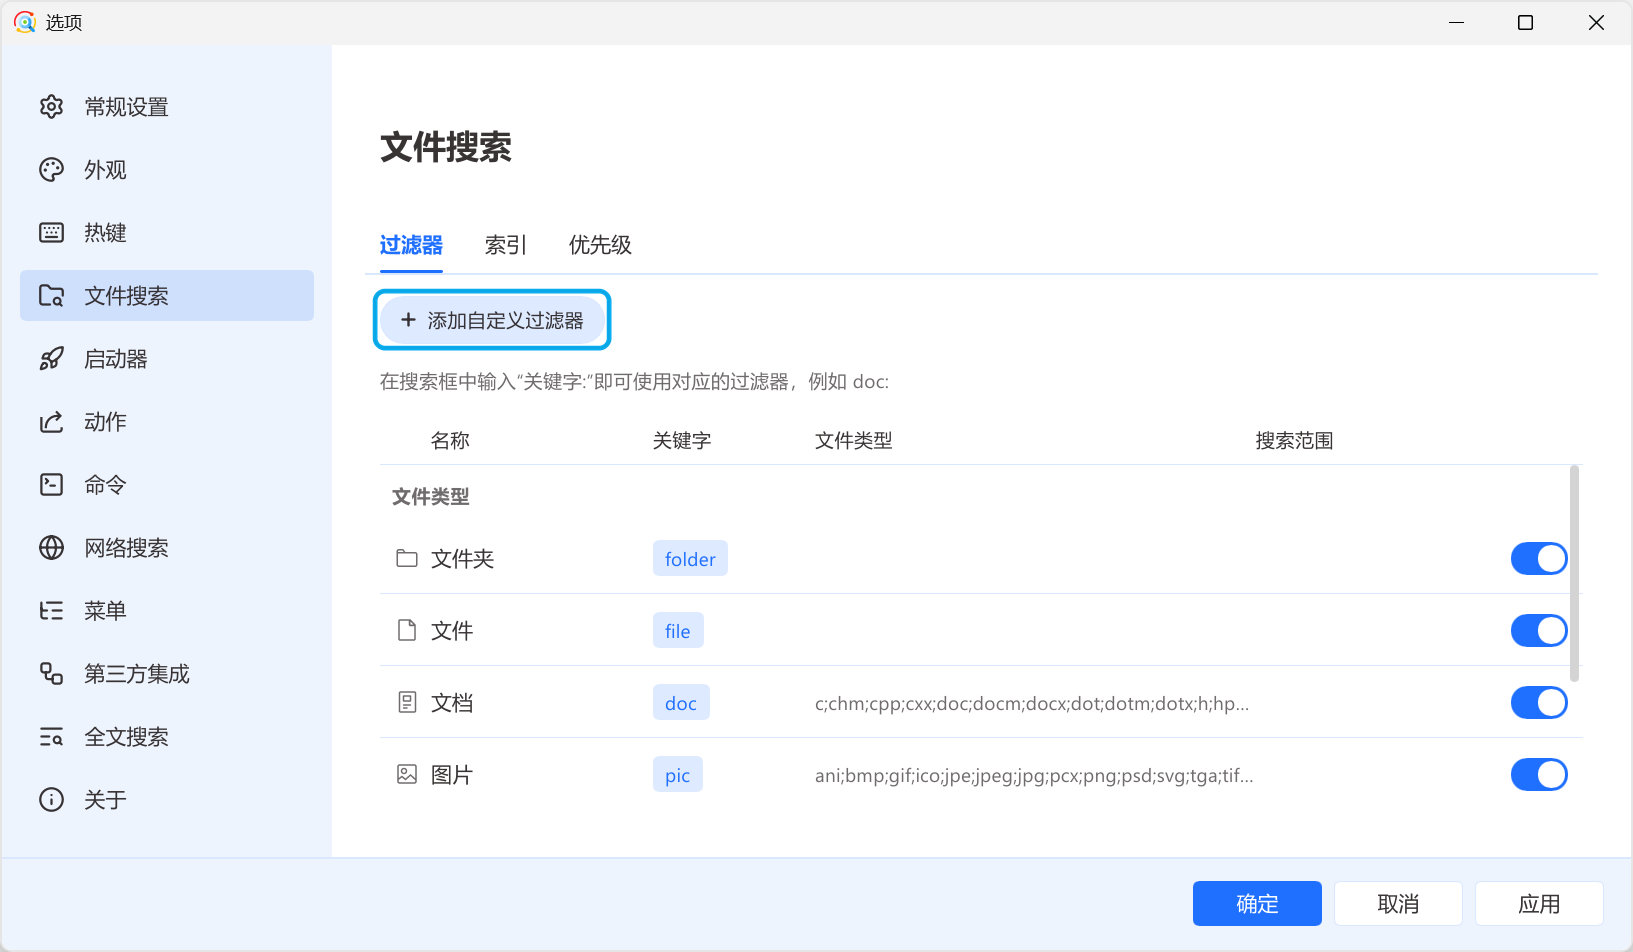This screenshot has width=1633, height=952.
Task: Select 动作 in the sidebar
Action: coord(167,422)
